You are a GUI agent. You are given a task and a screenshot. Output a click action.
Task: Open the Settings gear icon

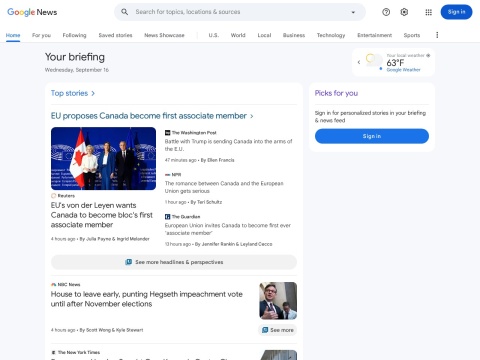tap(404, 12)
